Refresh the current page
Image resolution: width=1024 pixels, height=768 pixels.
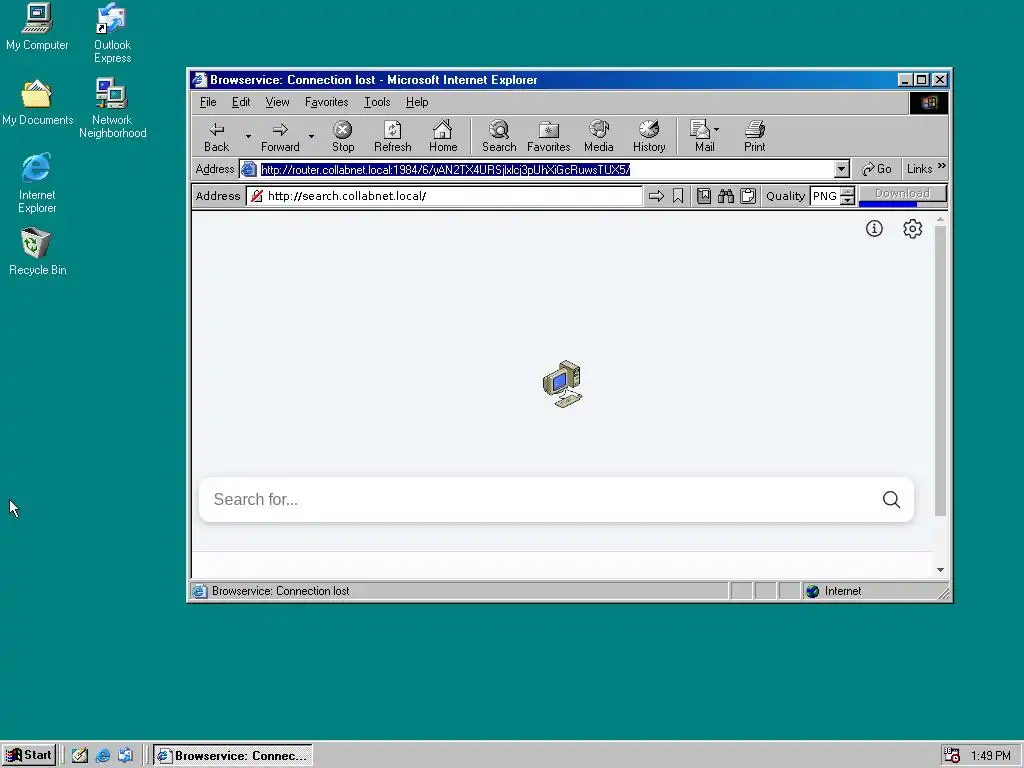[x=392, y=137]
